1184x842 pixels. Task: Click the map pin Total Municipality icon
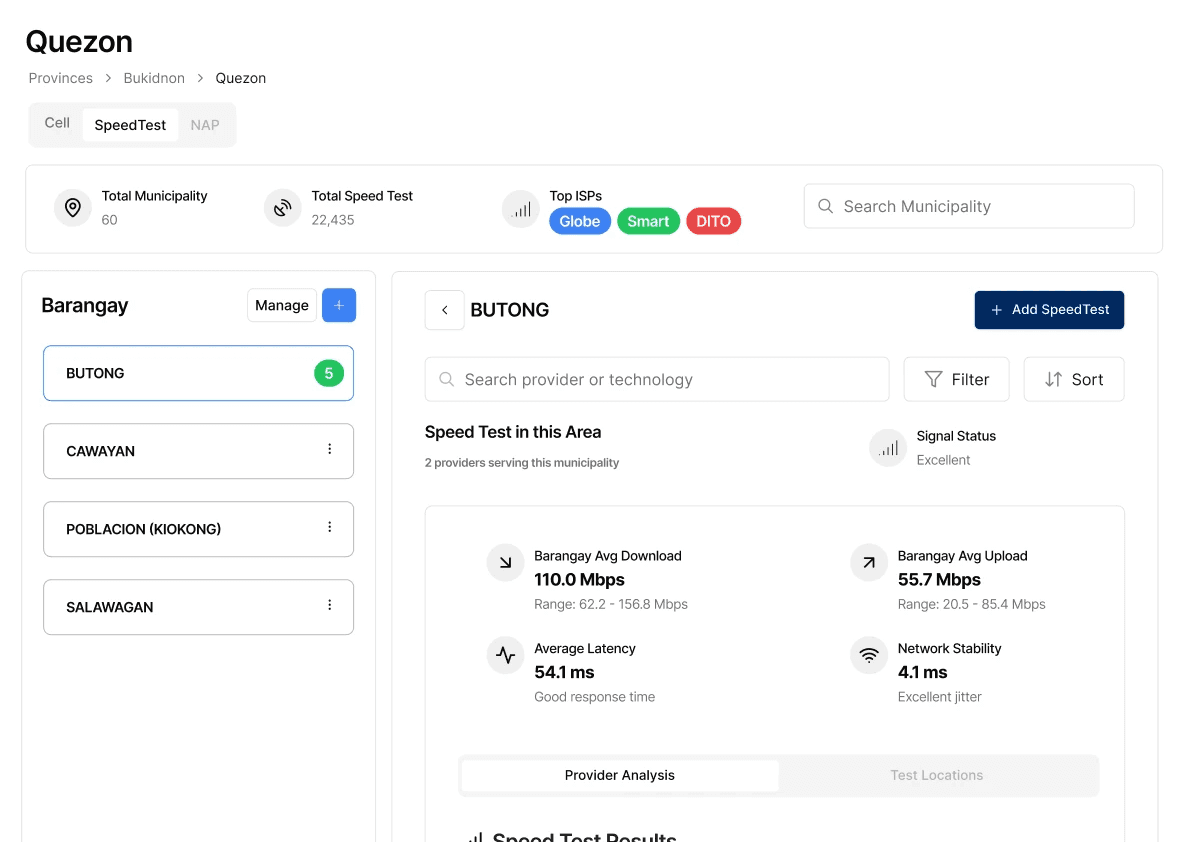click(73, 208)
